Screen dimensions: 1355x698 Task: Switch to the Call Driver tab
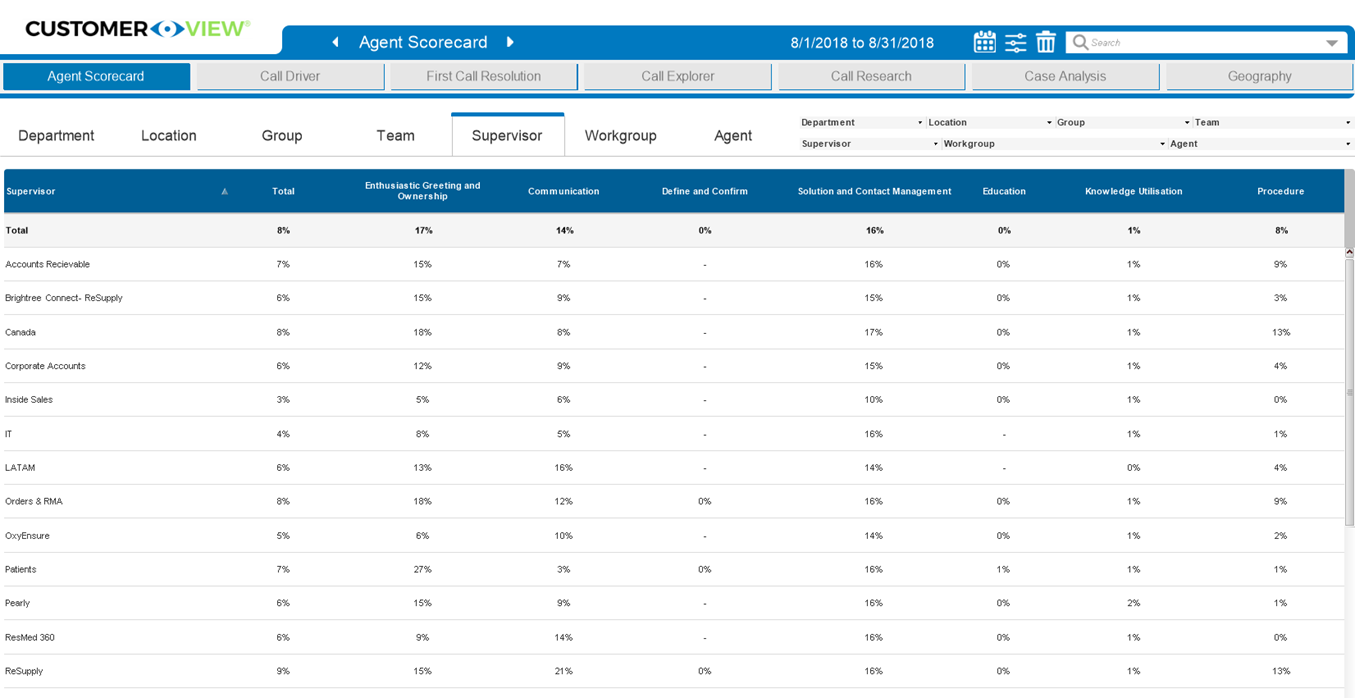point(290,76)
